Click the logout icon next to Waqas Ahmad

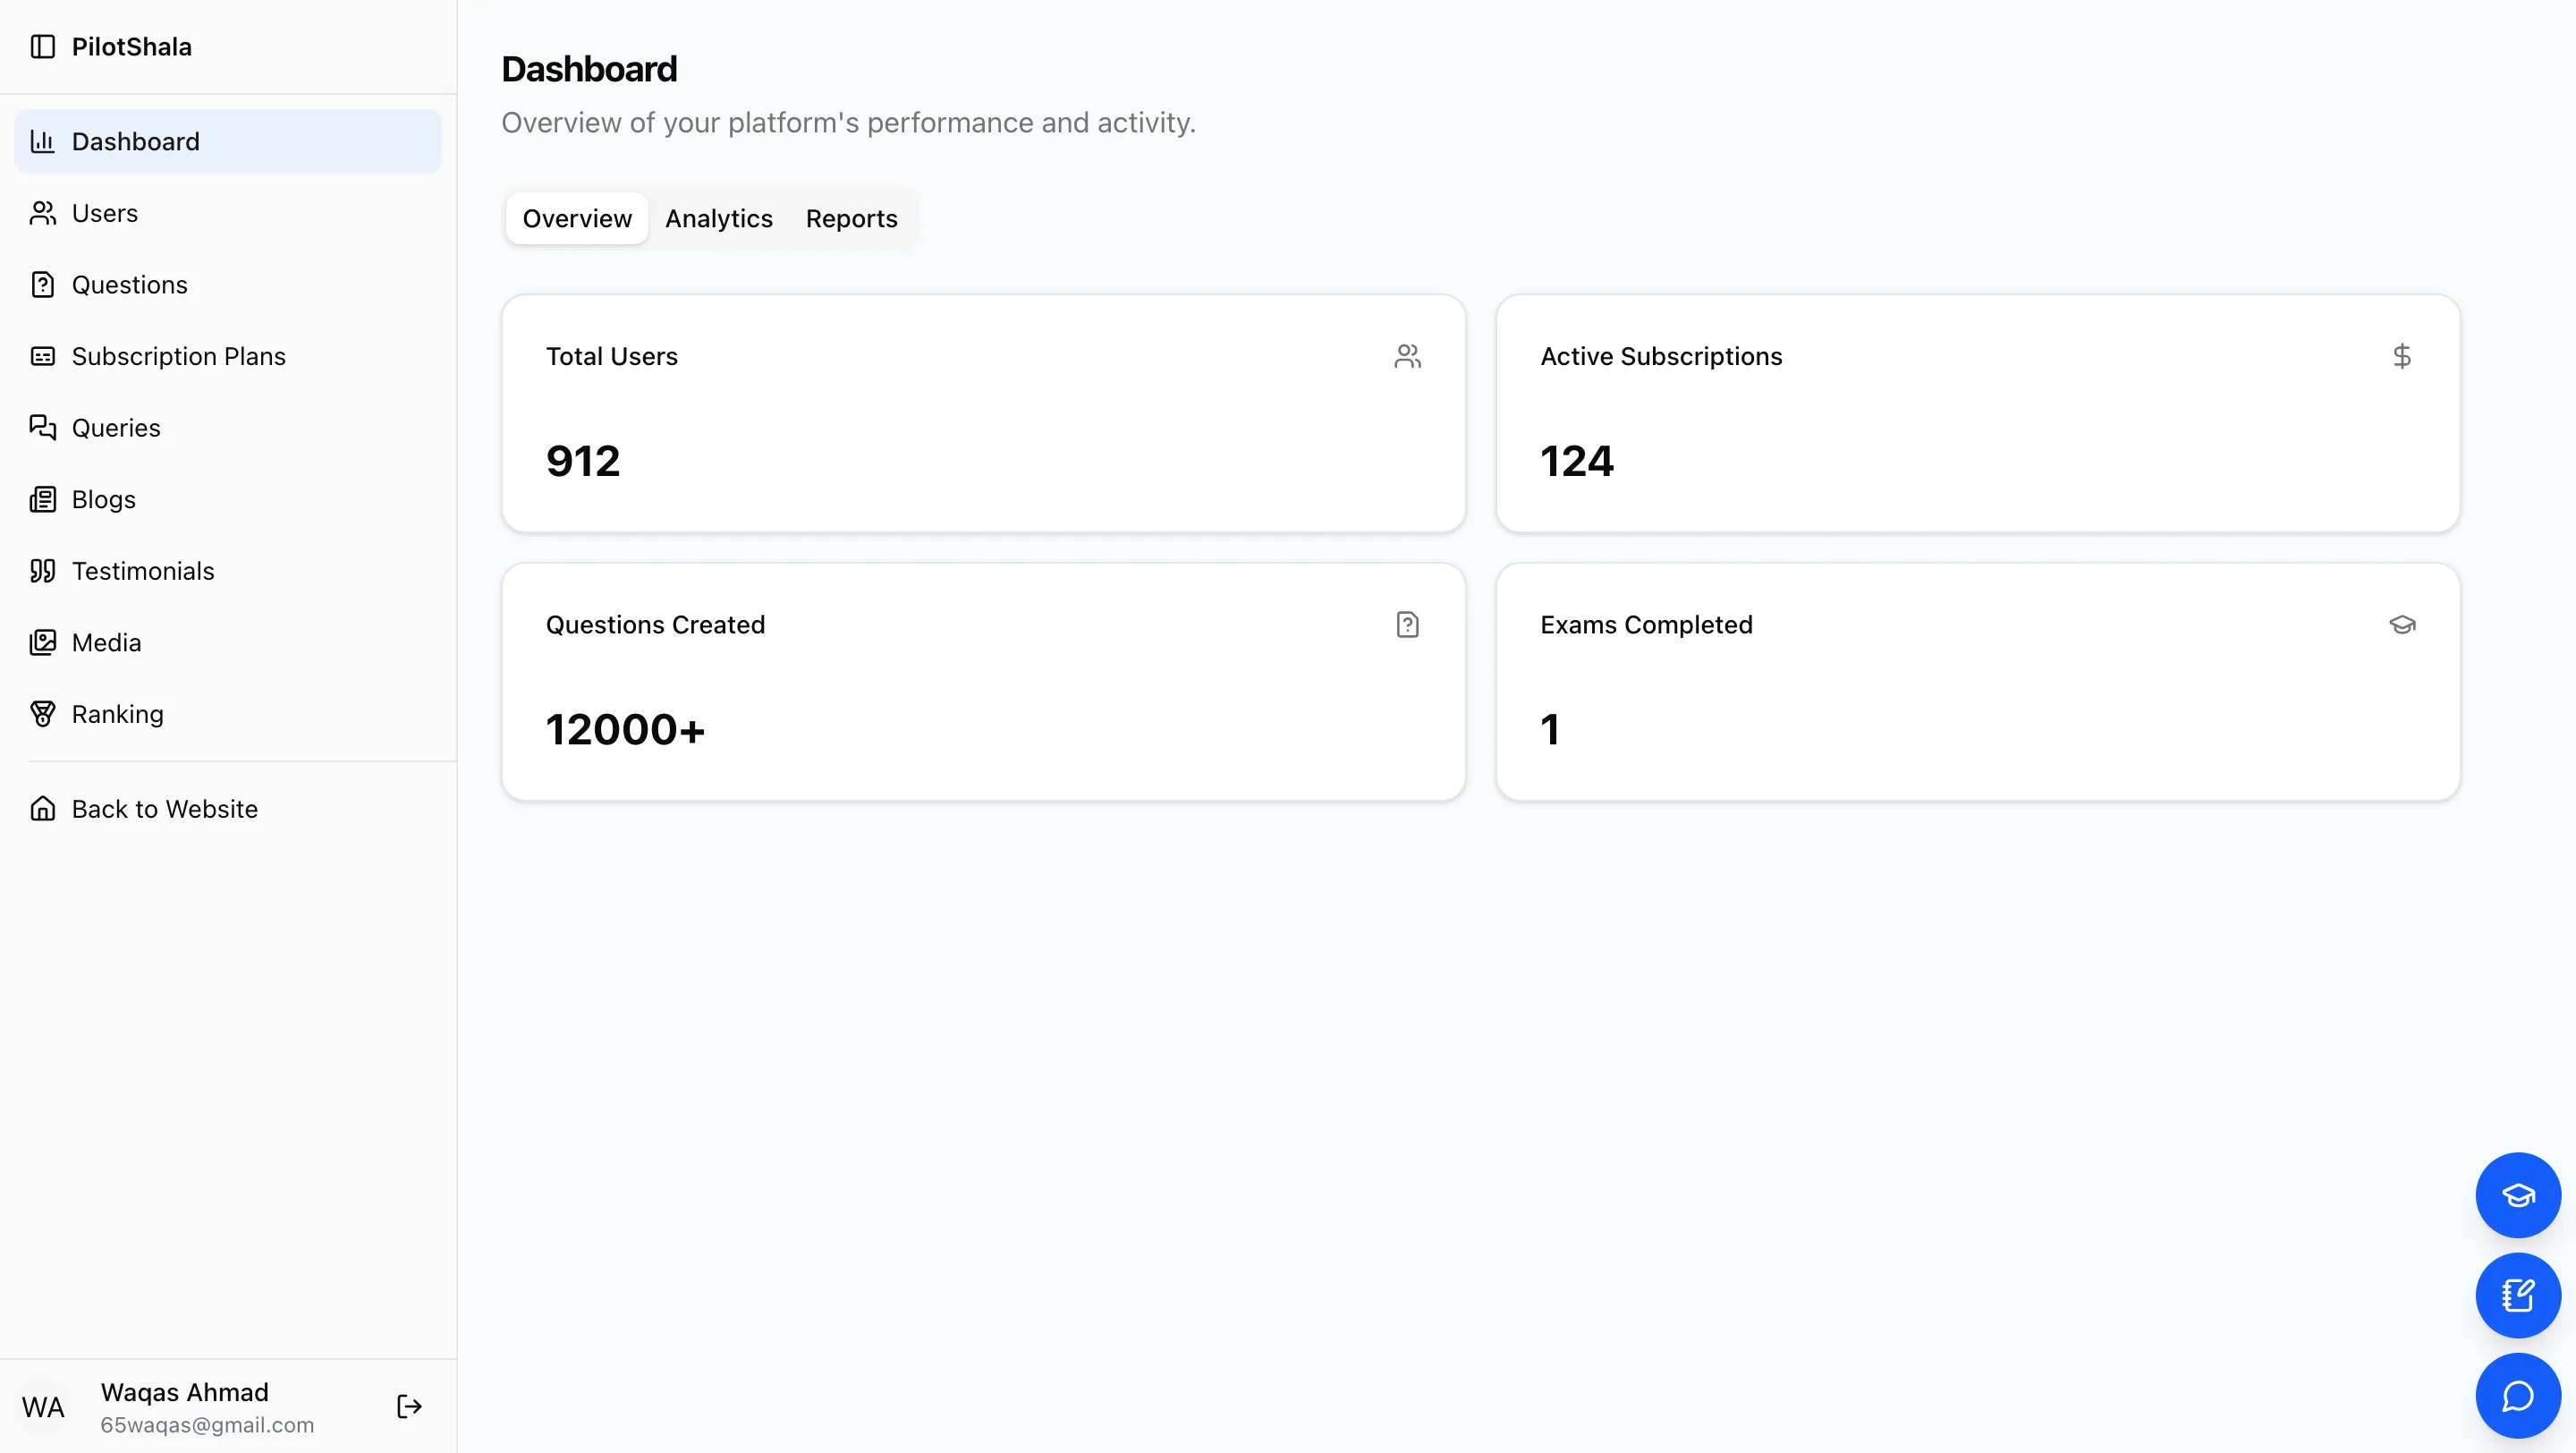click(x=408, y=1405)
